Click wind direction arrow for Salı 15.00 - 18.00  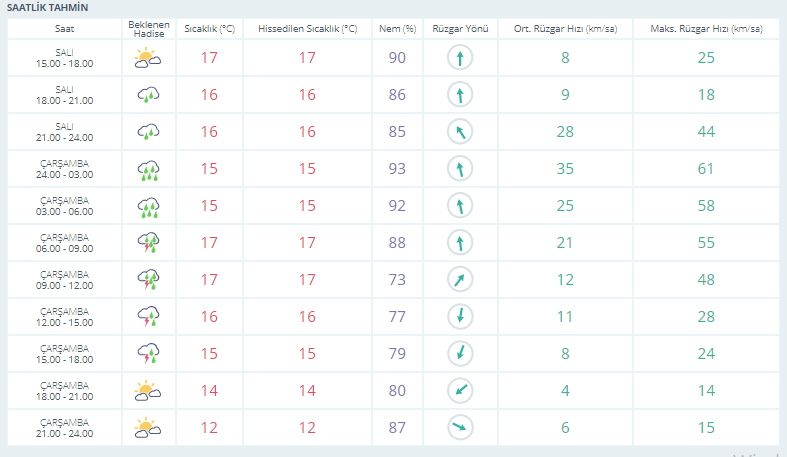coord(460,58)
